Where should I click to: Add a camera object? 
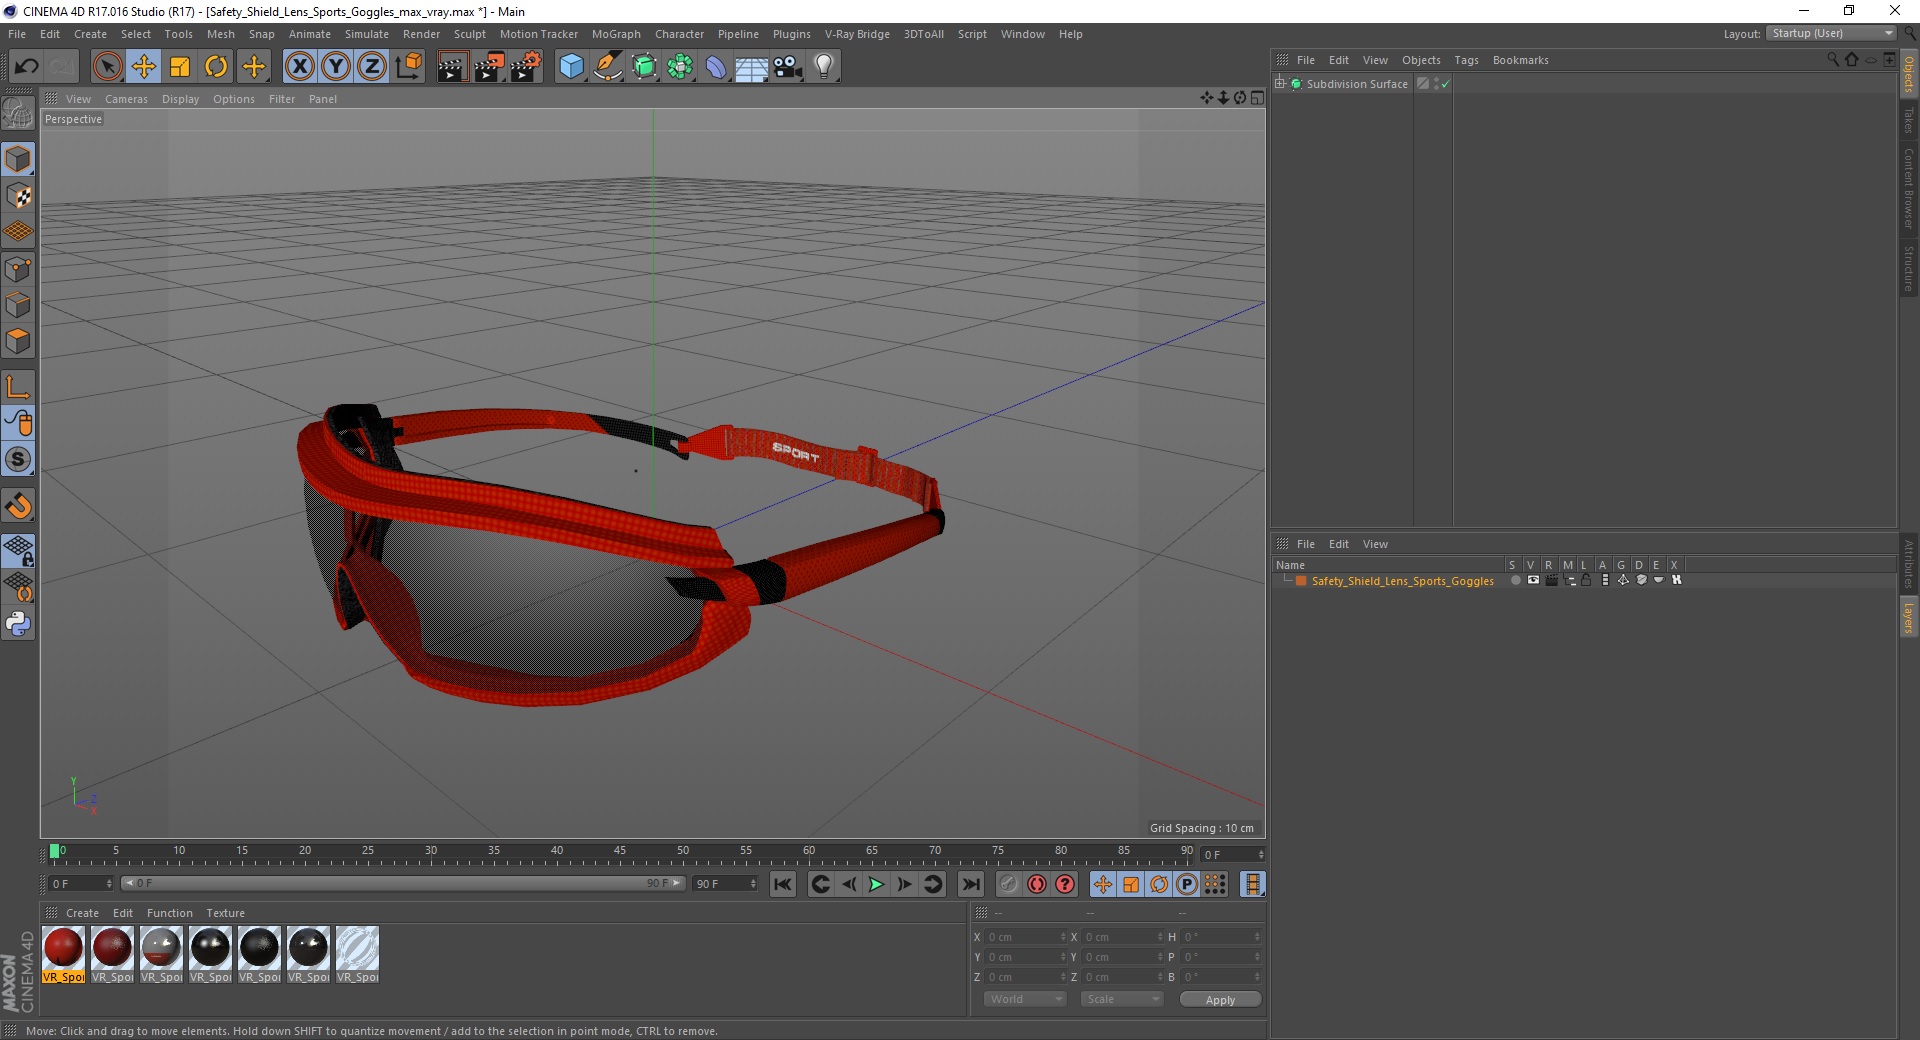click(788, 67)
